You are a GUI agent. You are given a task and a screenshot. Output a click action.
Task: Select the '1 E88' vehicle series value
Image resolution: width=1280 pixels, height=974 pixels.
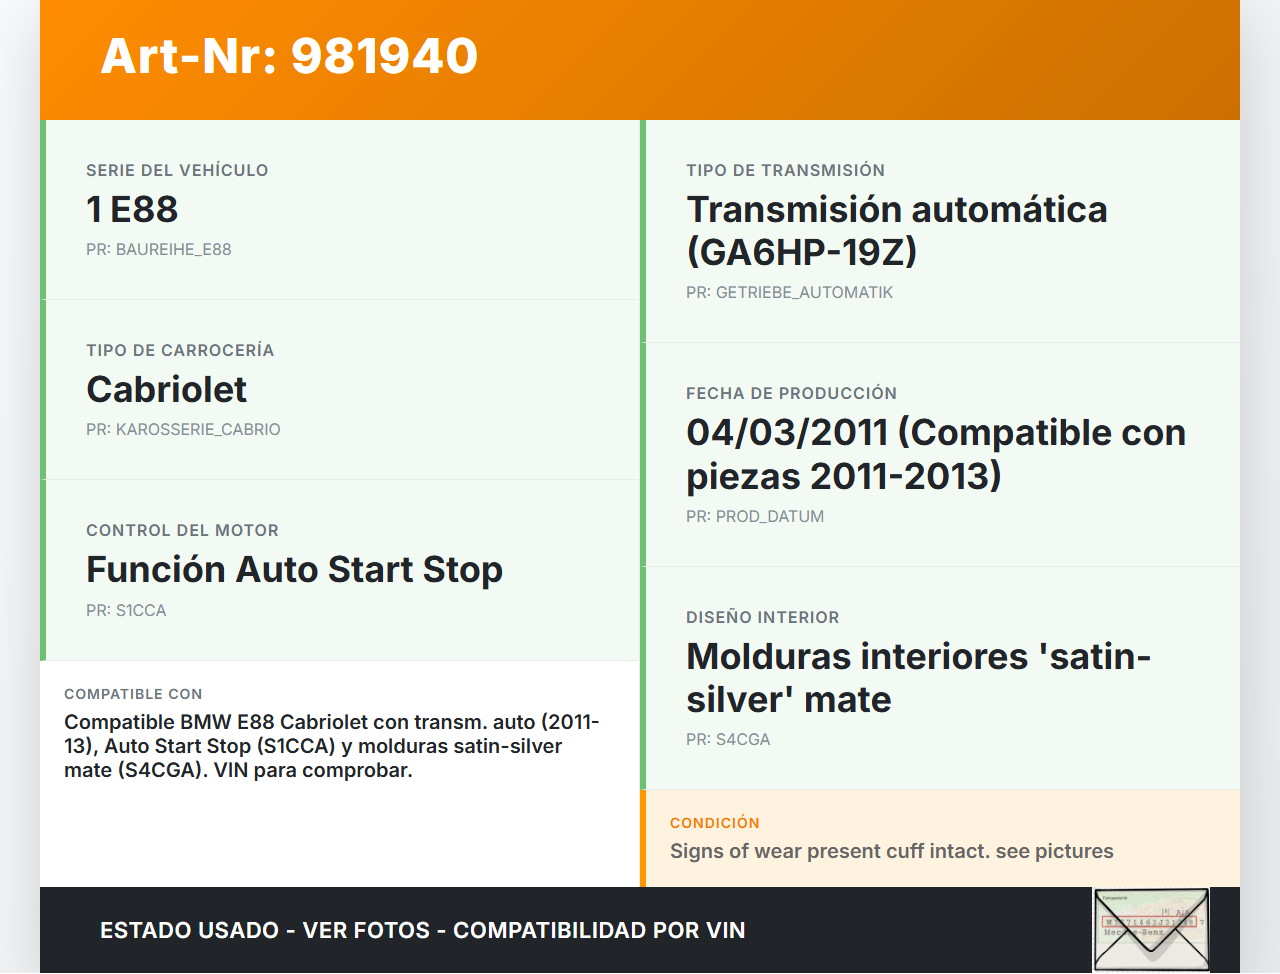[x=132, y=209]
